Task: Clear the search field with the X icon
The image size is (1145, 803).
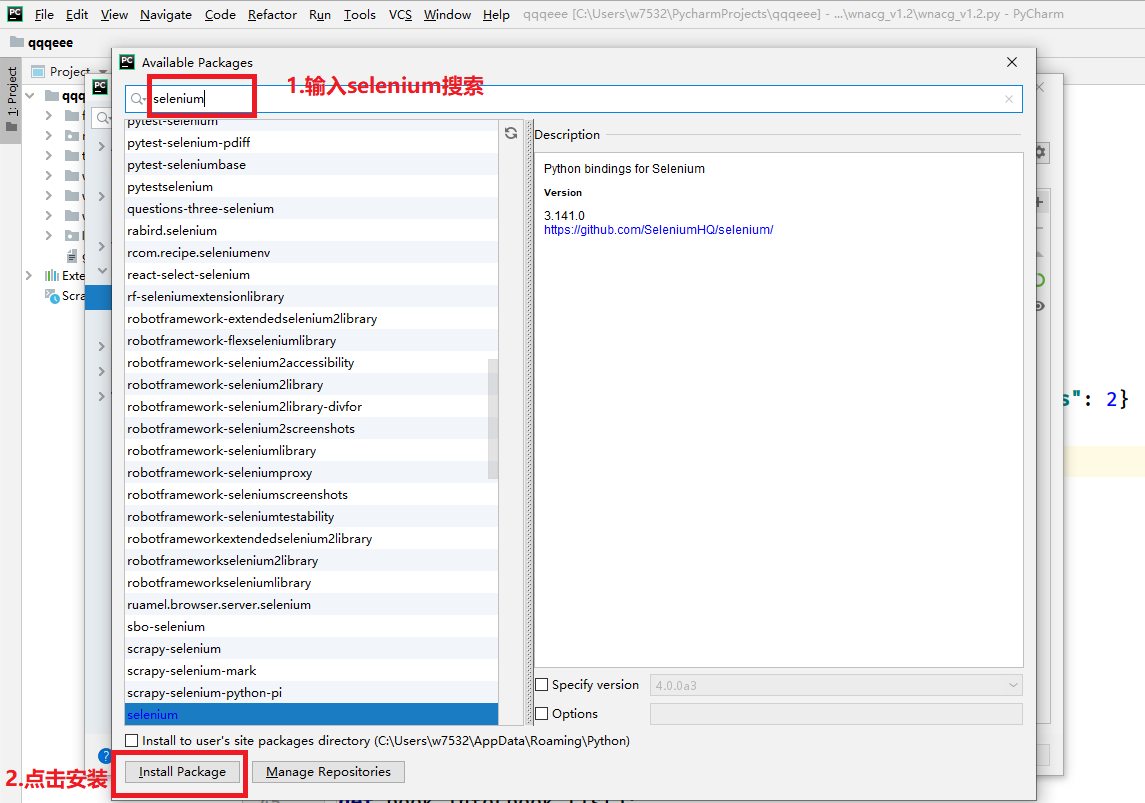Action: coord(1008,99)
